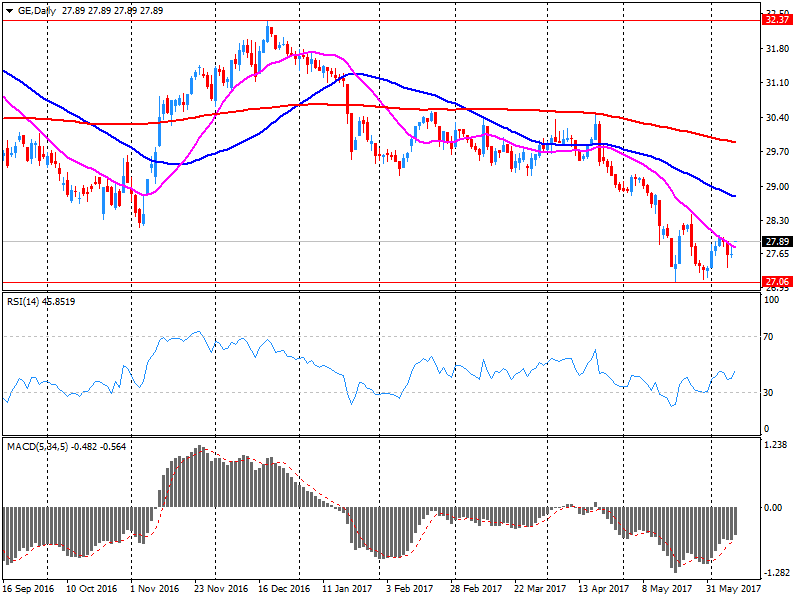Click the 16 Dec 2016 date label
800x600 pixels.
284,589
